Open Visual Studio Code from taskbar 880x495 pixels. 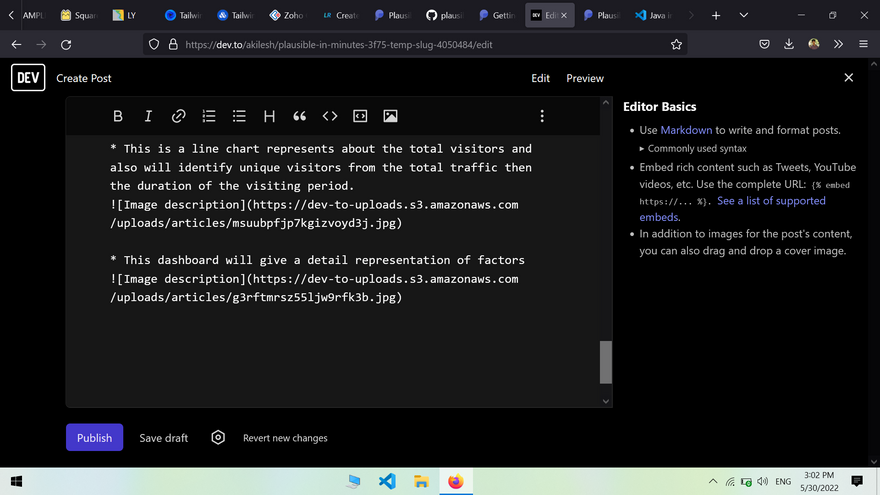pos(387,481)
